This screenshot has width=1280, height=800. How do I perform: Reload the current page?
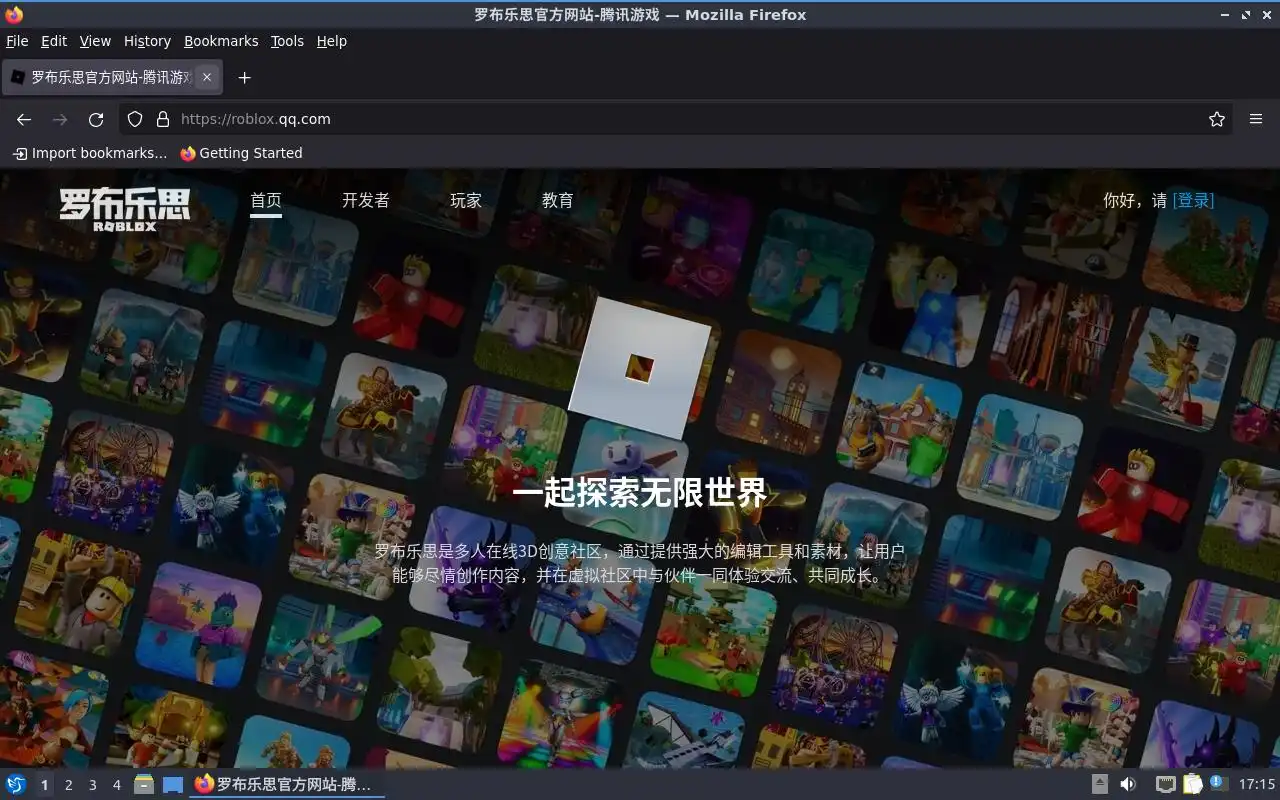(x=96, y=119)
